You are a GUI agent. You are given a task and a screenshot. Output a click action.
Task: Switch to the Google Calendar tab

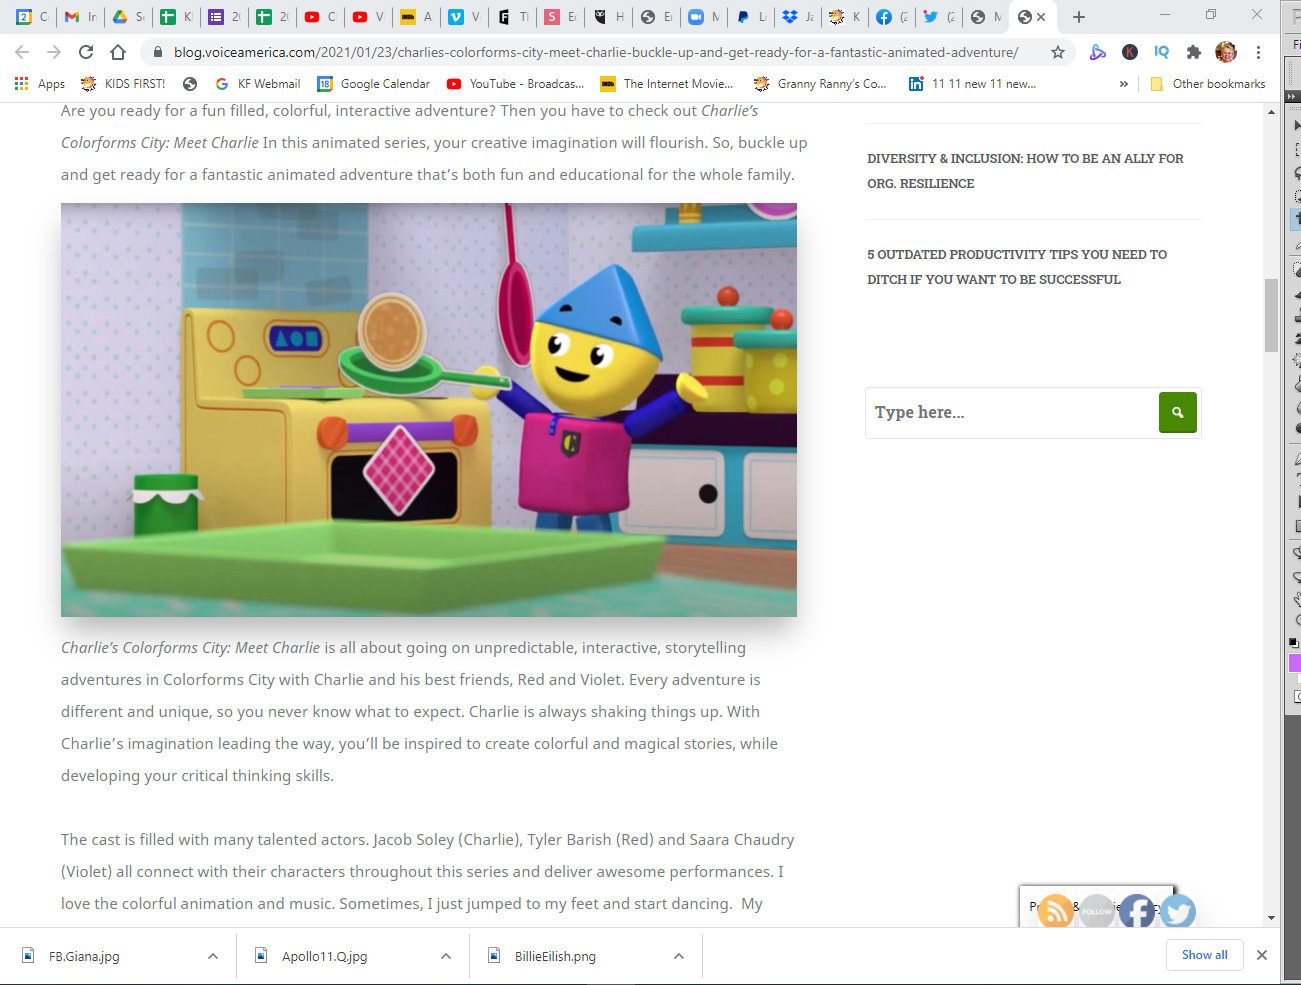tap(31, 17)
